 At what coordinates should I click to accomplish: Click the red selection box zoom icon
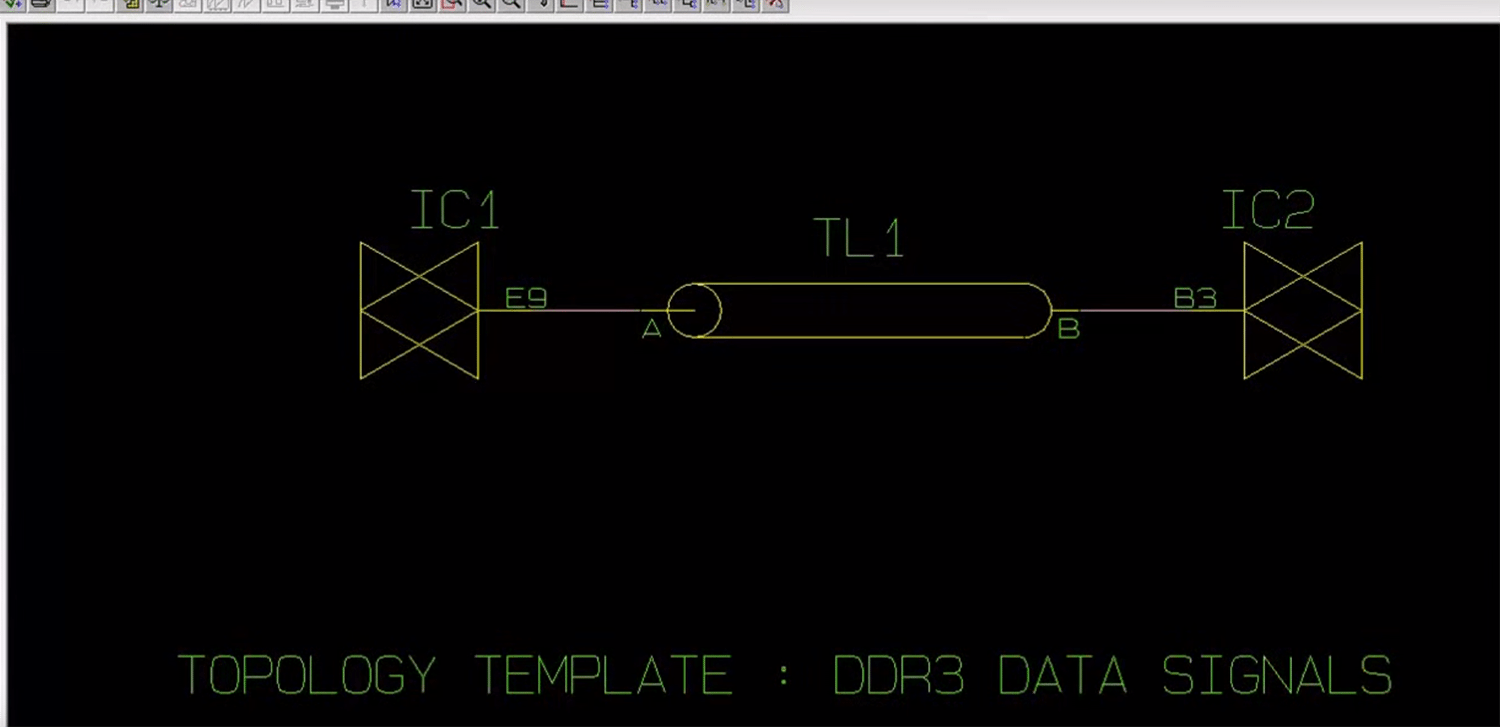(452, 5)
